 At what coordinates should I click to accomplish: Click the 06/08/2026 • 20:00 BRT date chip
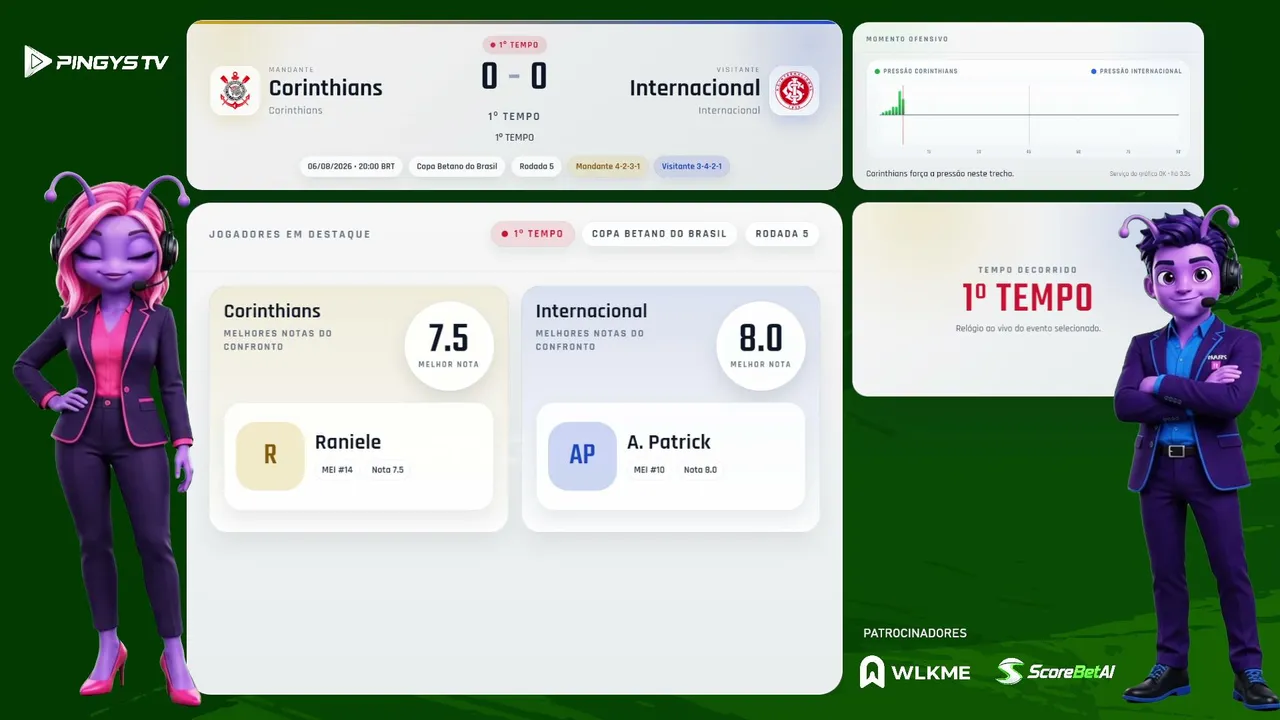click(x=351, y=166)
